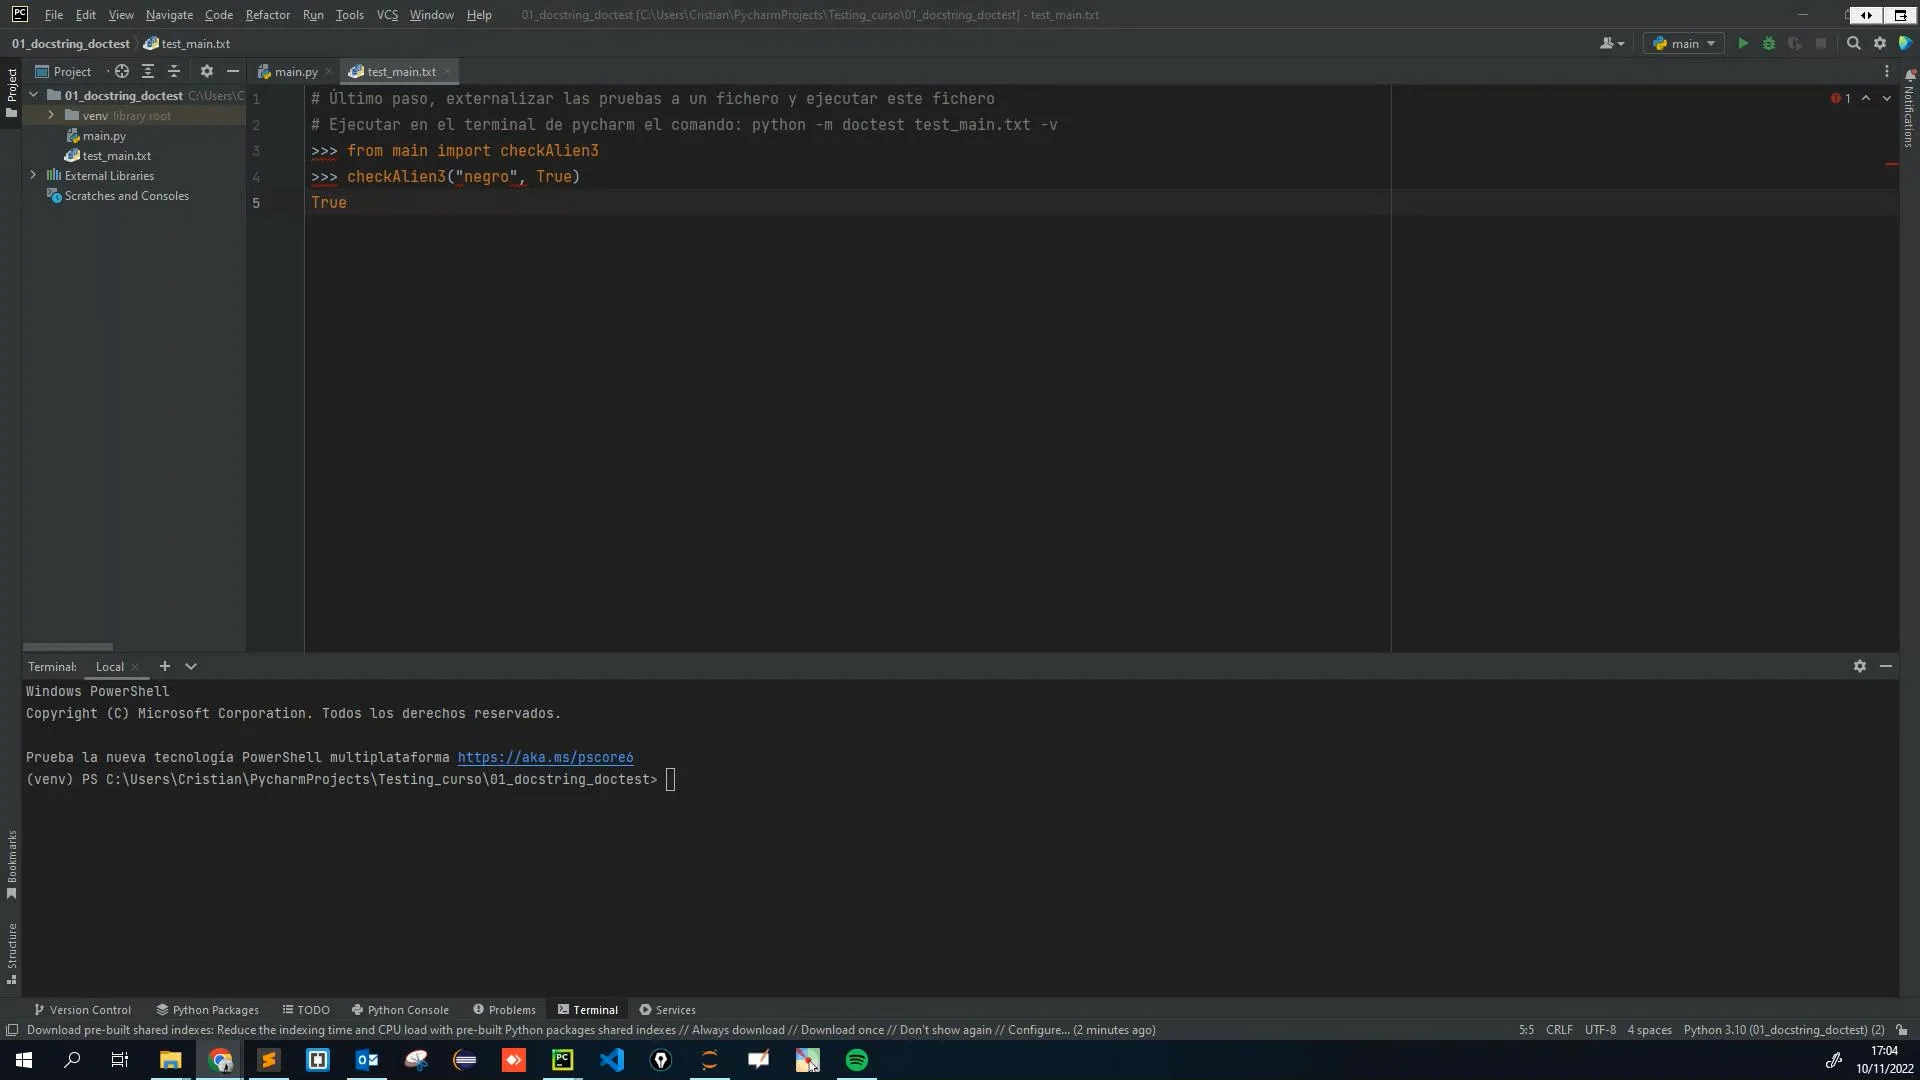Launch Spotify from the taskbar
The height and width of the screenshot is (1080, 1920).
click(x=857, y=1060)
